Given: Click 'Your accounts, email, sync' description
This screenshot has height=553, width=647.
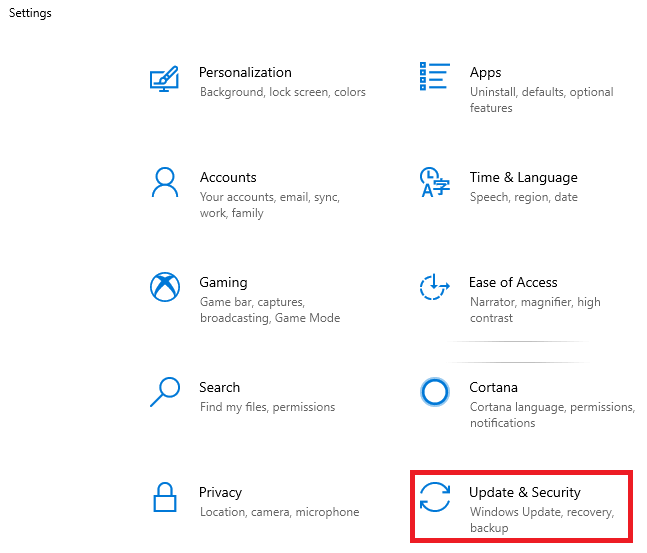Looking at the screenshot, I should pos(270,205).
